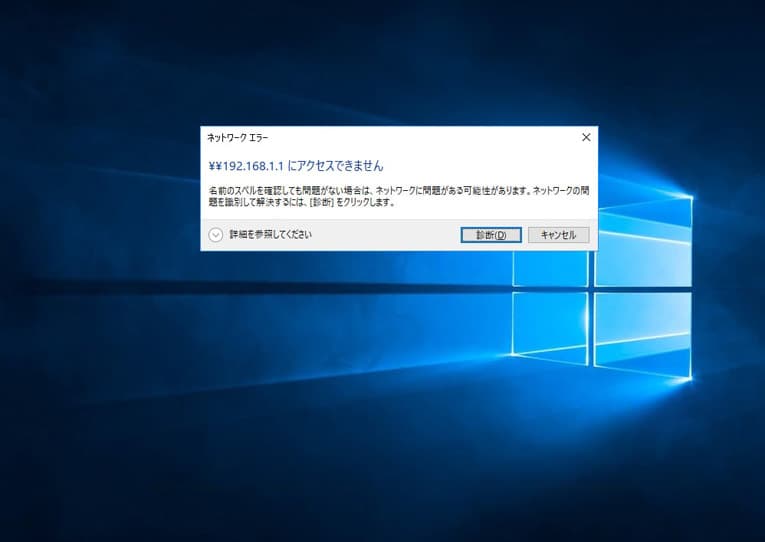765x542 pixels.
Task: Click second line of the error description
Action: pyautogui.click(x=300, y=201)
